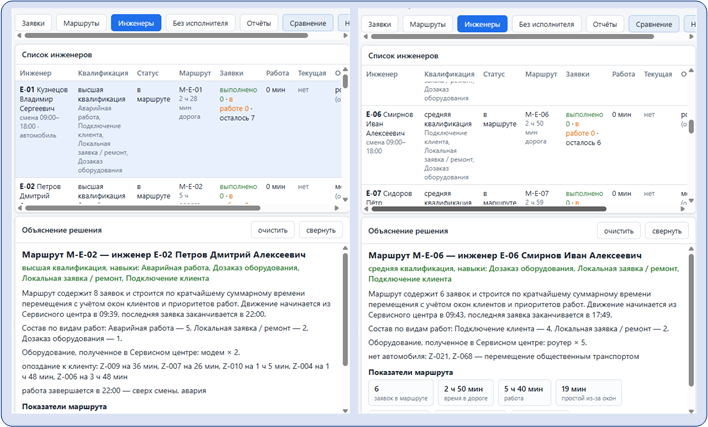This screenshot has height=427, width=708.
Task: Click heading Маршрут M-E-06 инженер Смирнов
Action: point(505,255)
